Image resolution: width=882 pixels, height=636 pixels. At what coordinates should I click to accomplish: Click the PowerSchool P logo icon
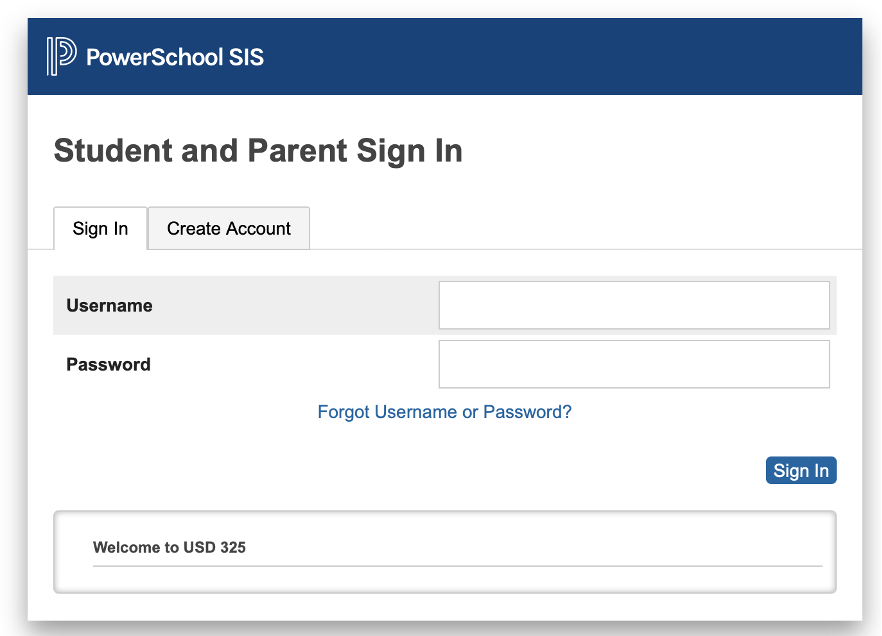pyautogui.click(x=61, y=56)
